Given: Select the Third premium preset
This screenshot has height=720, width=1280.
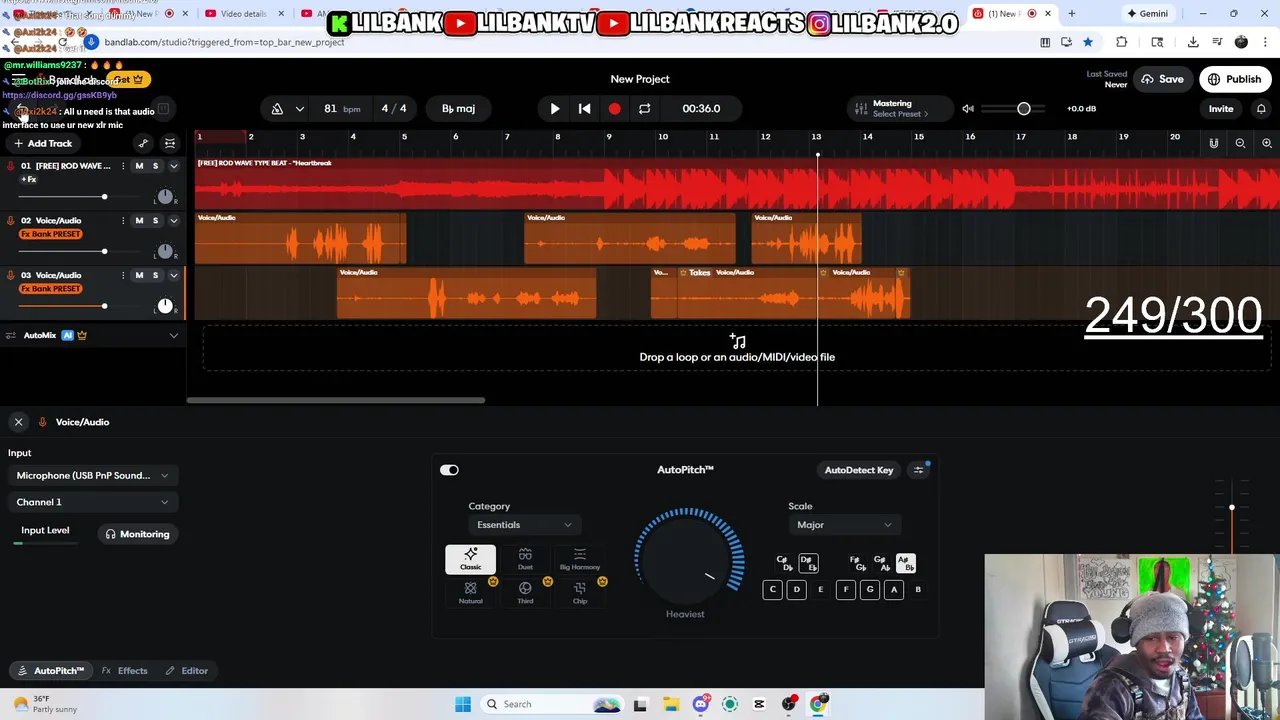Looking at the screenshot, I should click(x=525, y=592).
